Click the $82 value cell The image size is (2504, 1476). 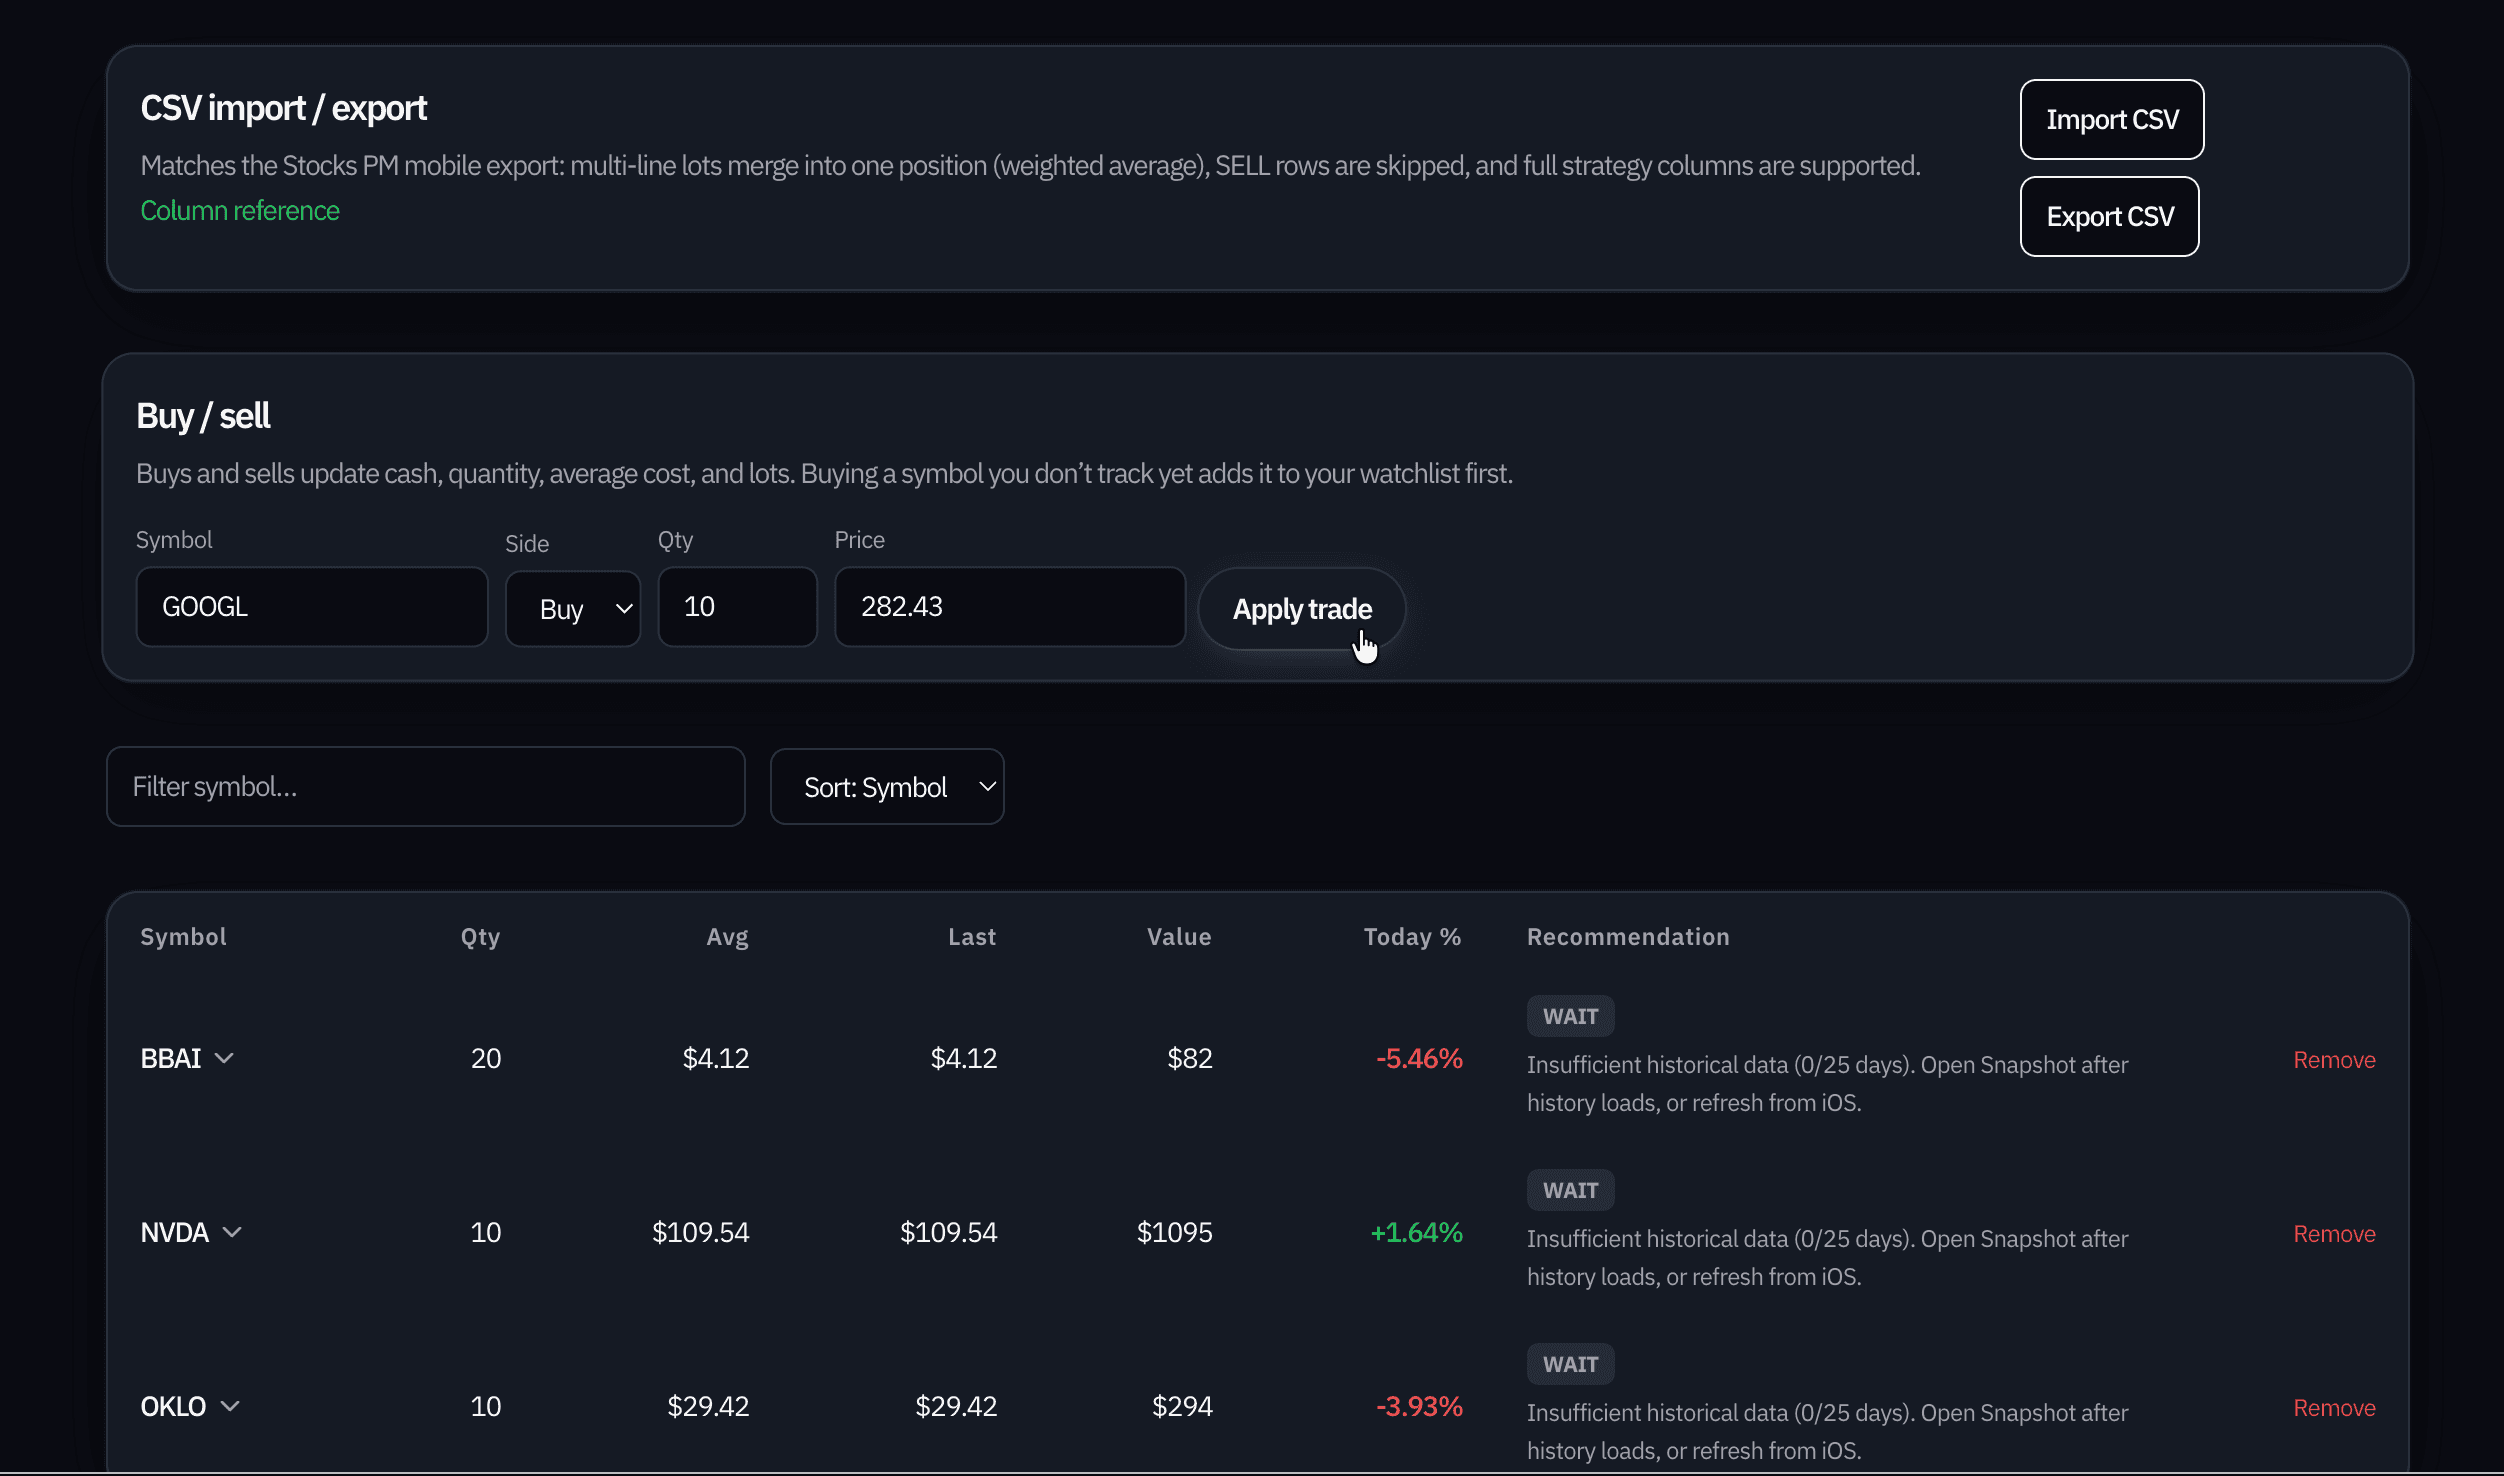pos(1190,1058)
